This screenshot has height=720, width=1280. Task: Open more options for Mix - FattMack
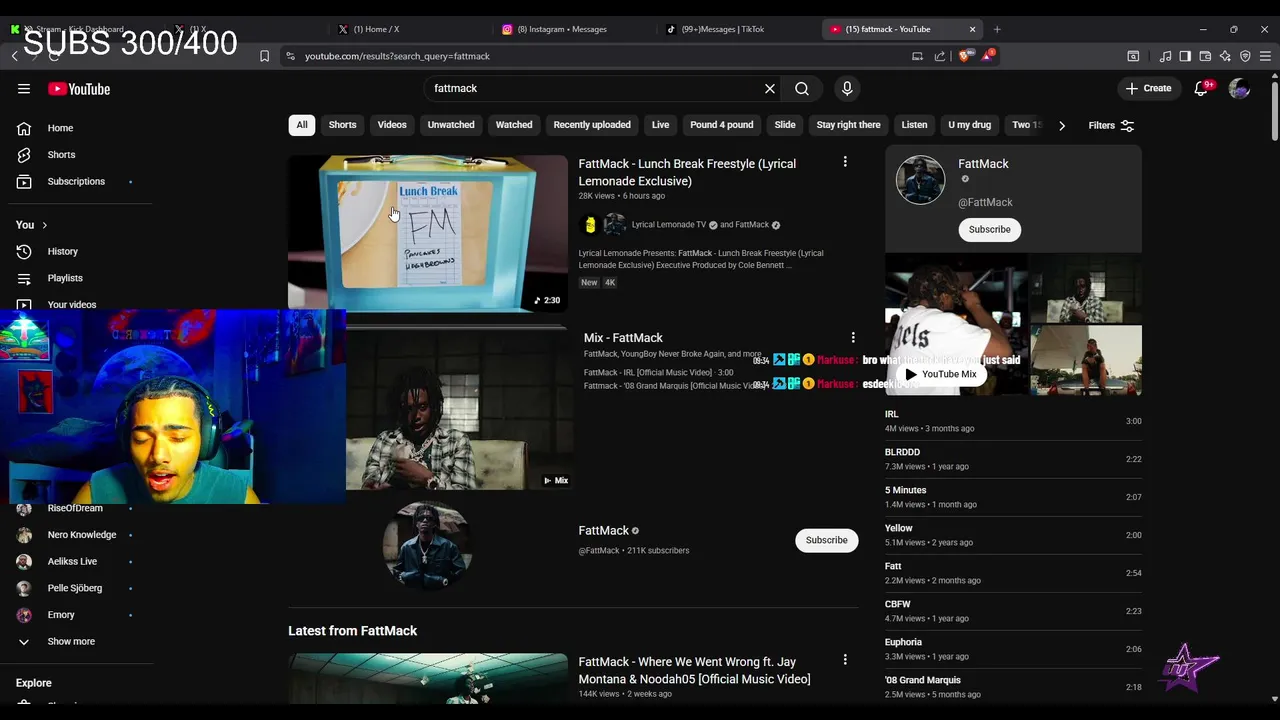click(x=853, y=338)
